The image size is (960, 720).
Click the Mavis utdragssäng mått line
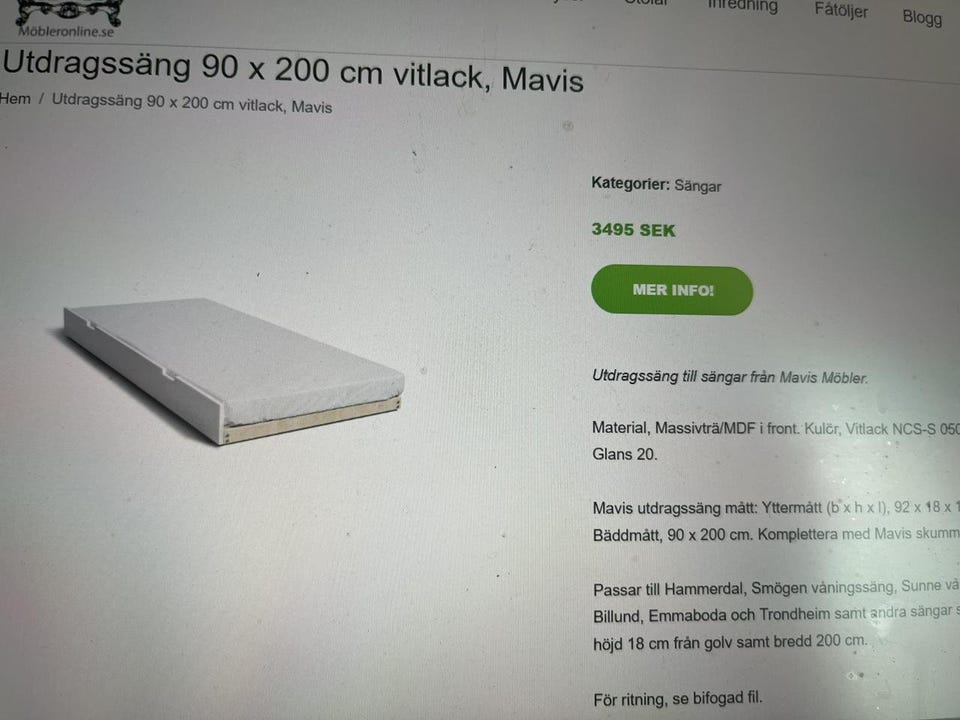776,508
